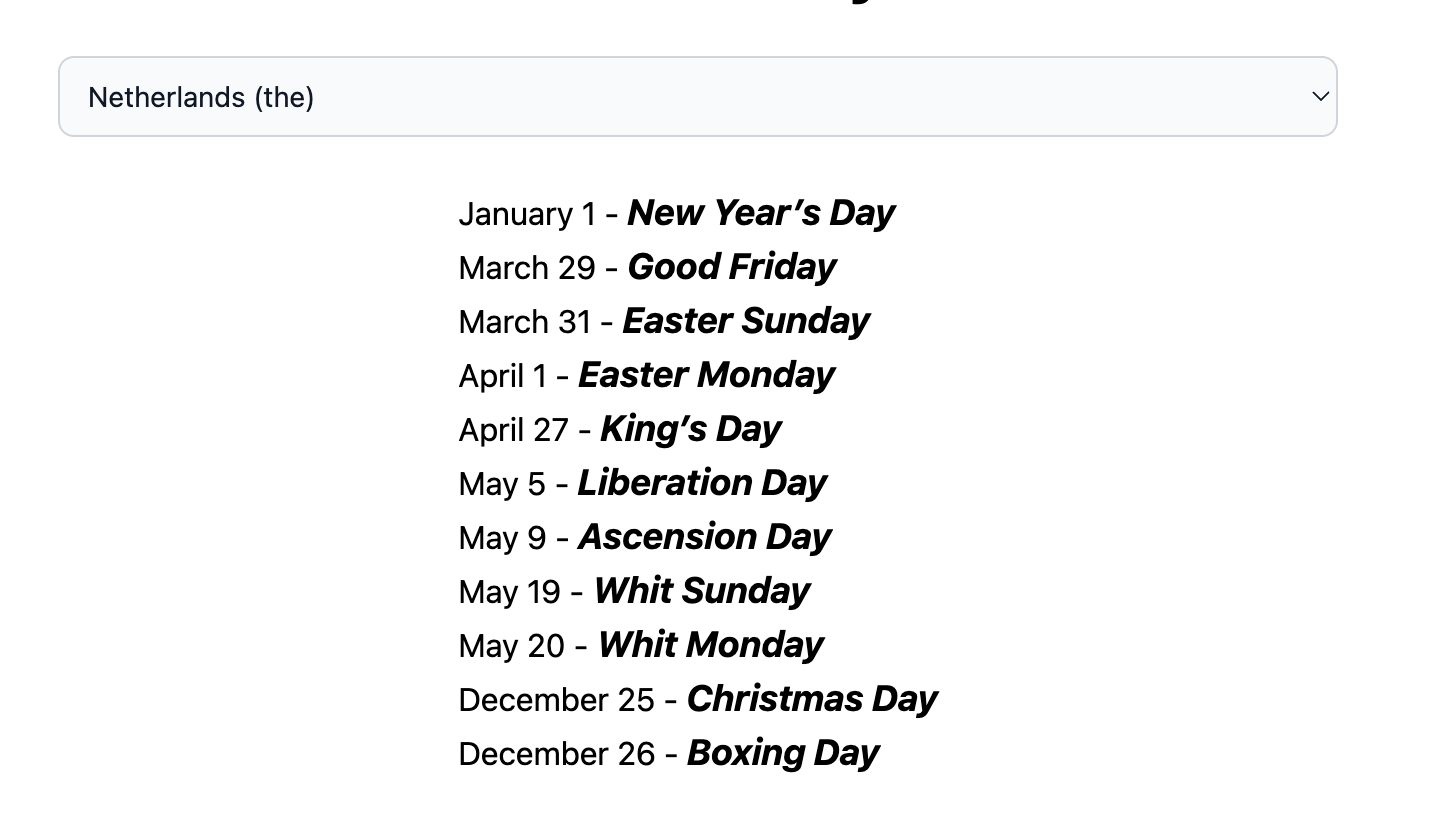The height and width of the screenshot is (822, 1452).
Task: Select the Easter Monday holiday
Action: [x=706, y=375]
